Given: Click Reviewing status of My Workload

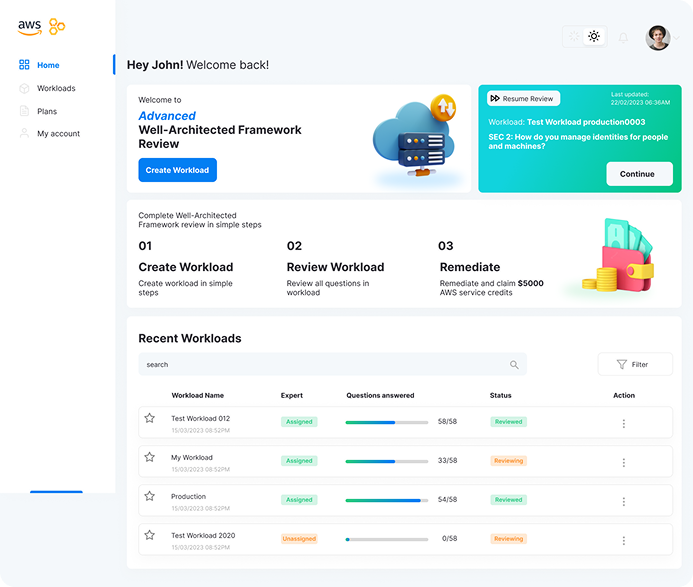Looking at the screenshot, I should (x=508, y=461).
